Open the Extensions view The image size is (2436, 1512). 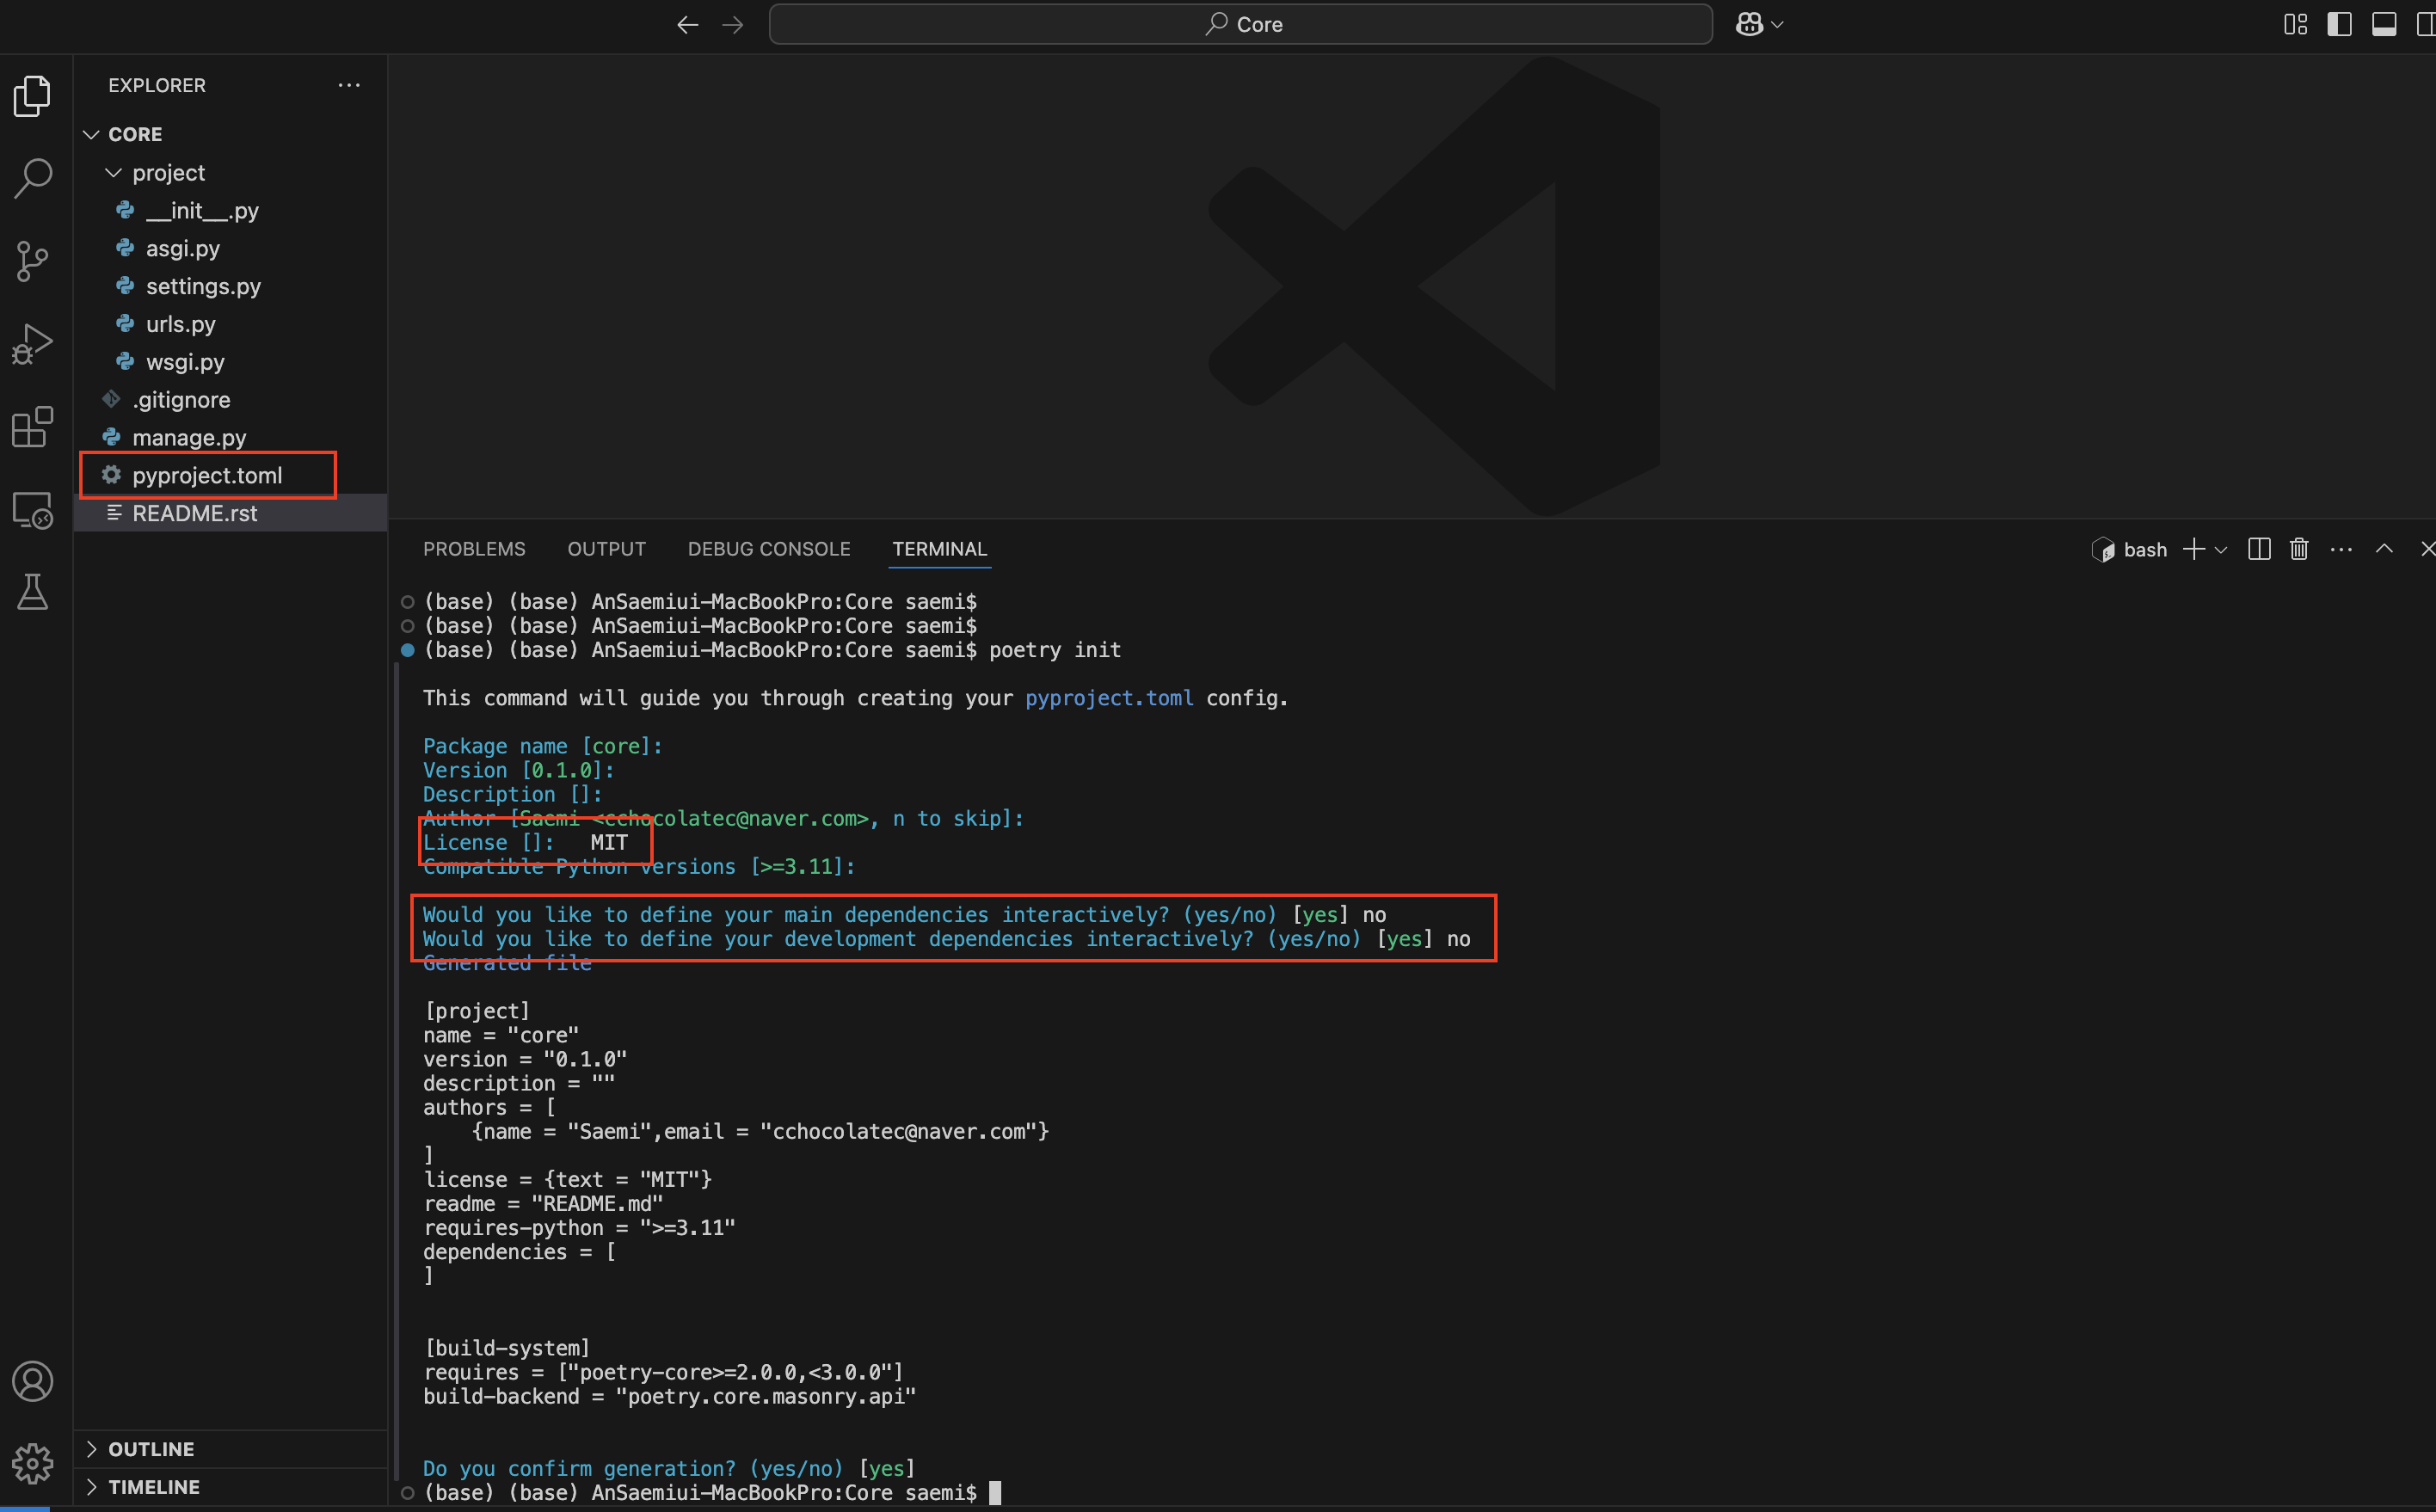[x=33, y=427]
